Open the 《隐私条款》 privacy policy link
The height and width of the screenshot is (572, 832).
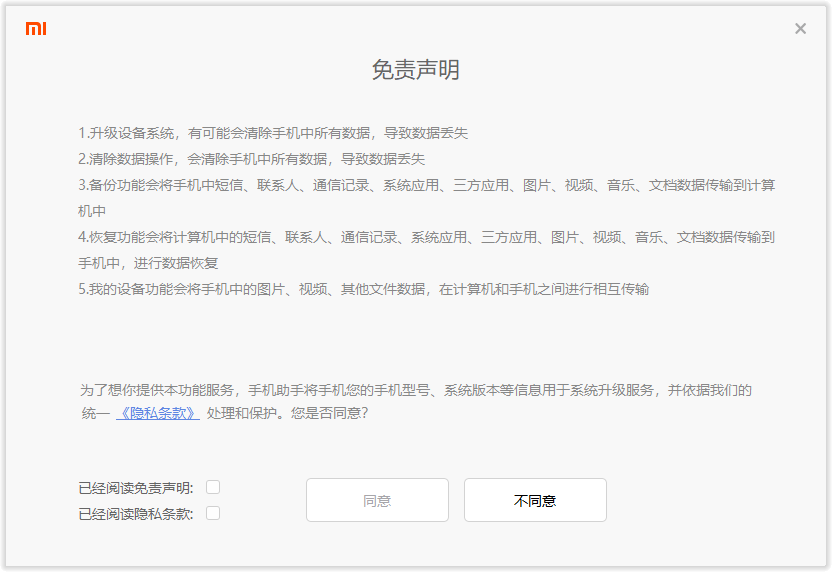click(157, 412)
